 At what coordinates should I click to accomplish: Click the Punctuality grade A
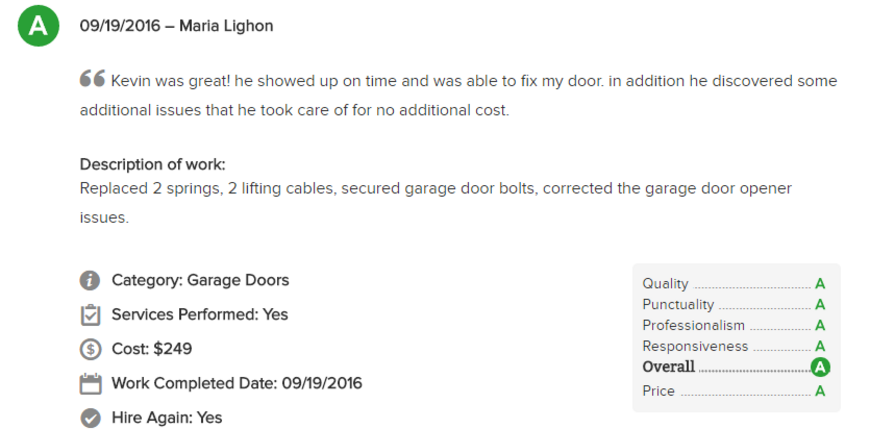820,305
